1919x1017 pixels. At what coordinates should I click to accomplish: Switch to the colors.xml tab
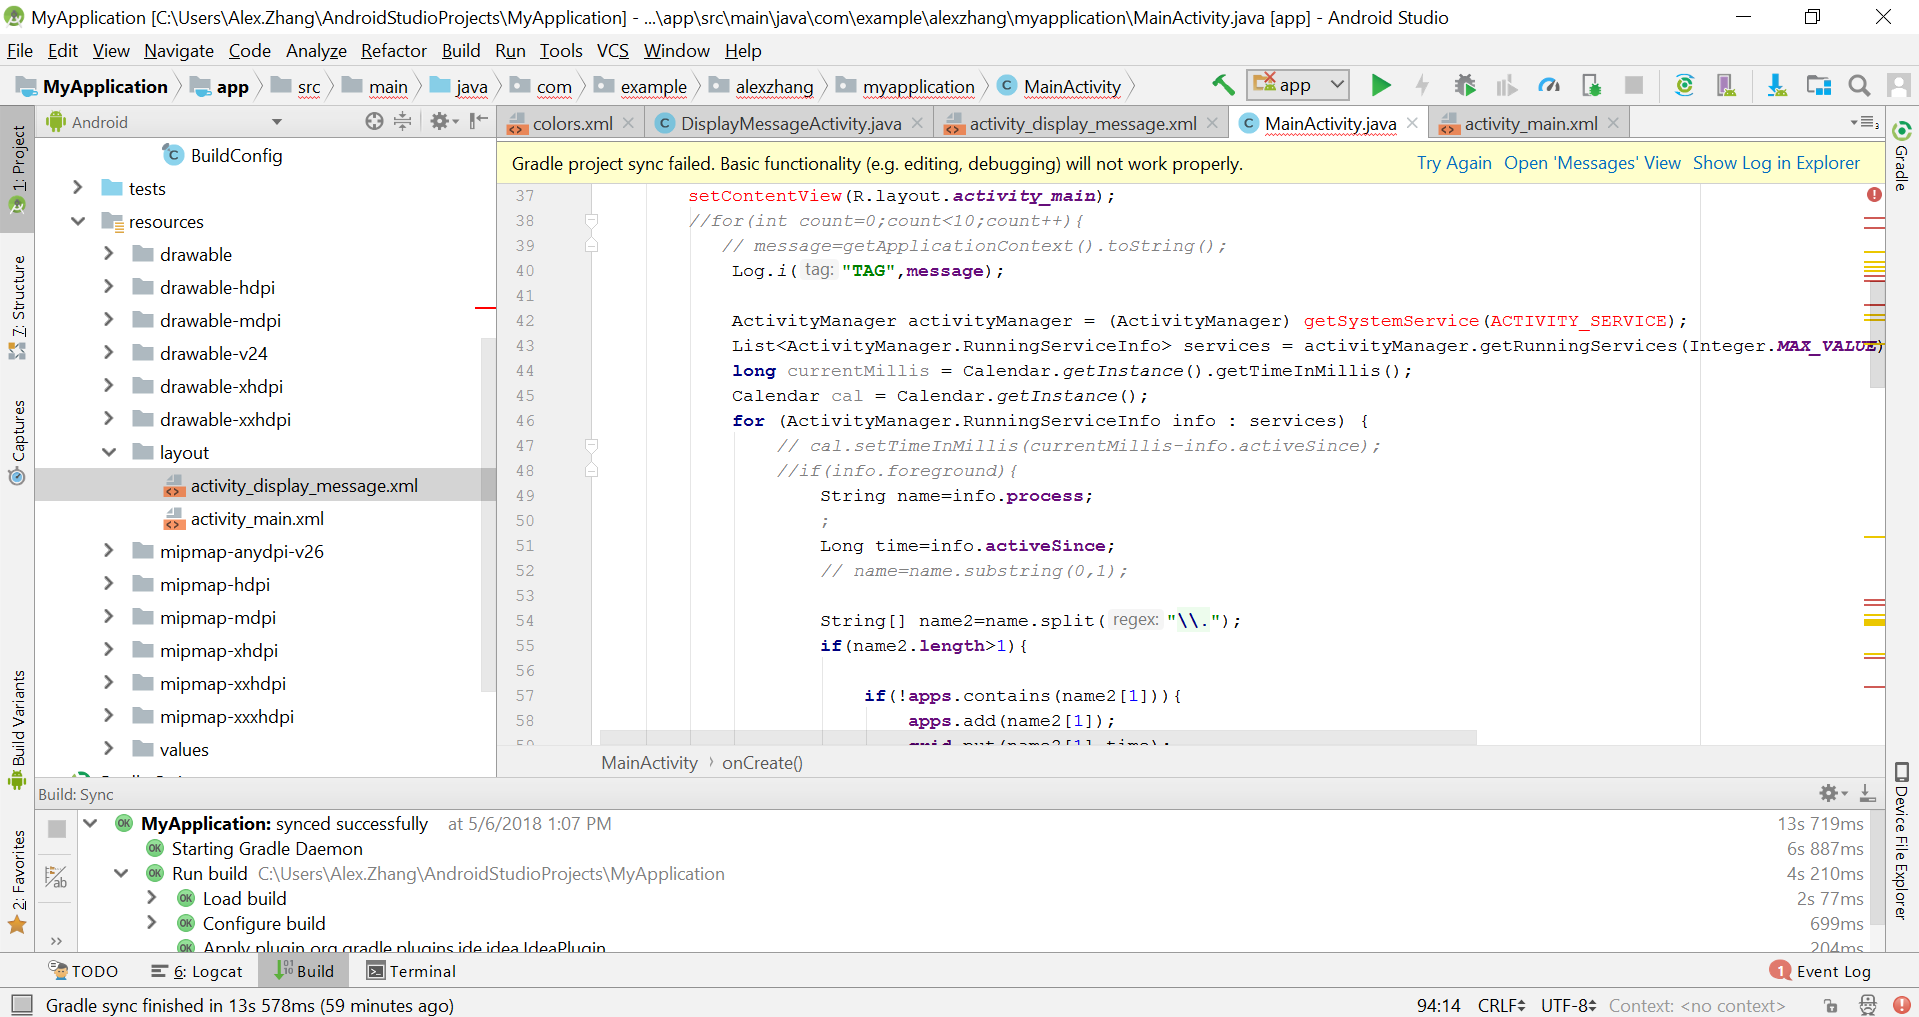(571, 123)
